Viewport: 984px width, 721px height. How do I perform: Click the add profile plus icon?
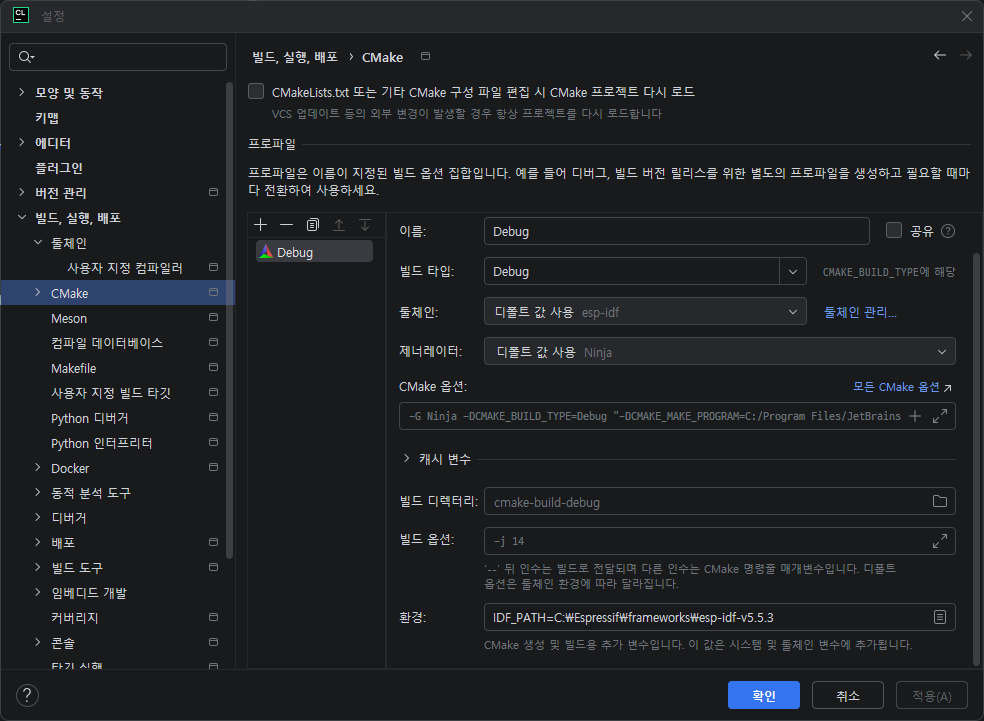click(261, 225)
